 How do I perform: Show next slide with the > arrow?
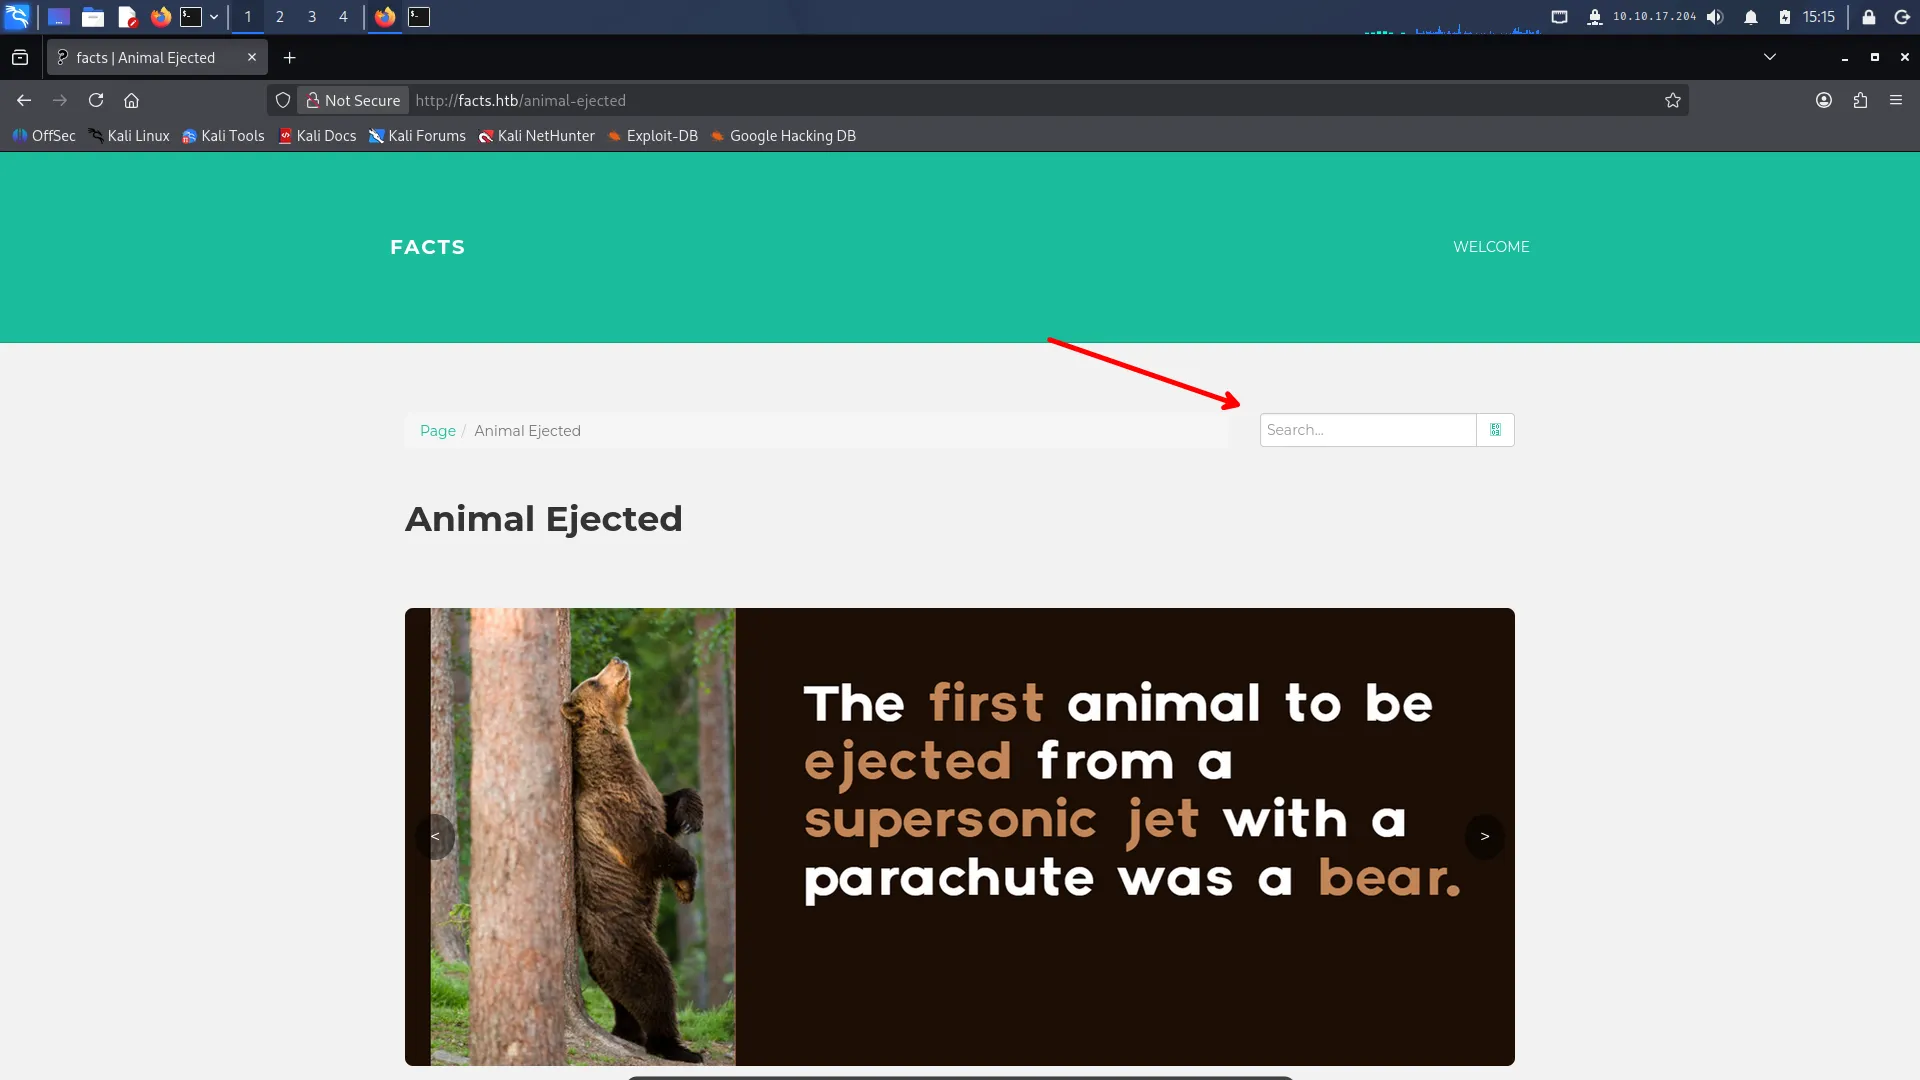(x=1485, y=836)
